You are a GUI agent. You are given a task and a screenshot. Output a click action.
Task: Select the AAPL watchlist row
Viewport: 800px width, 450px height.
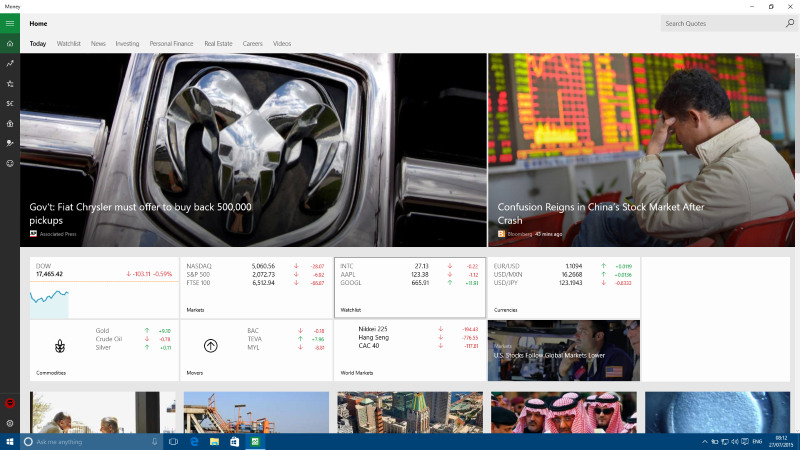tap(409, 274)
